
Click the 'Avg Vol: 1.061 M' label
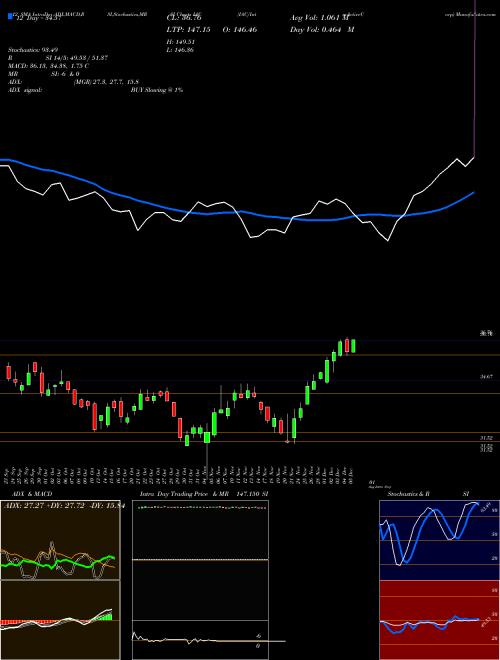click(319, 18)
